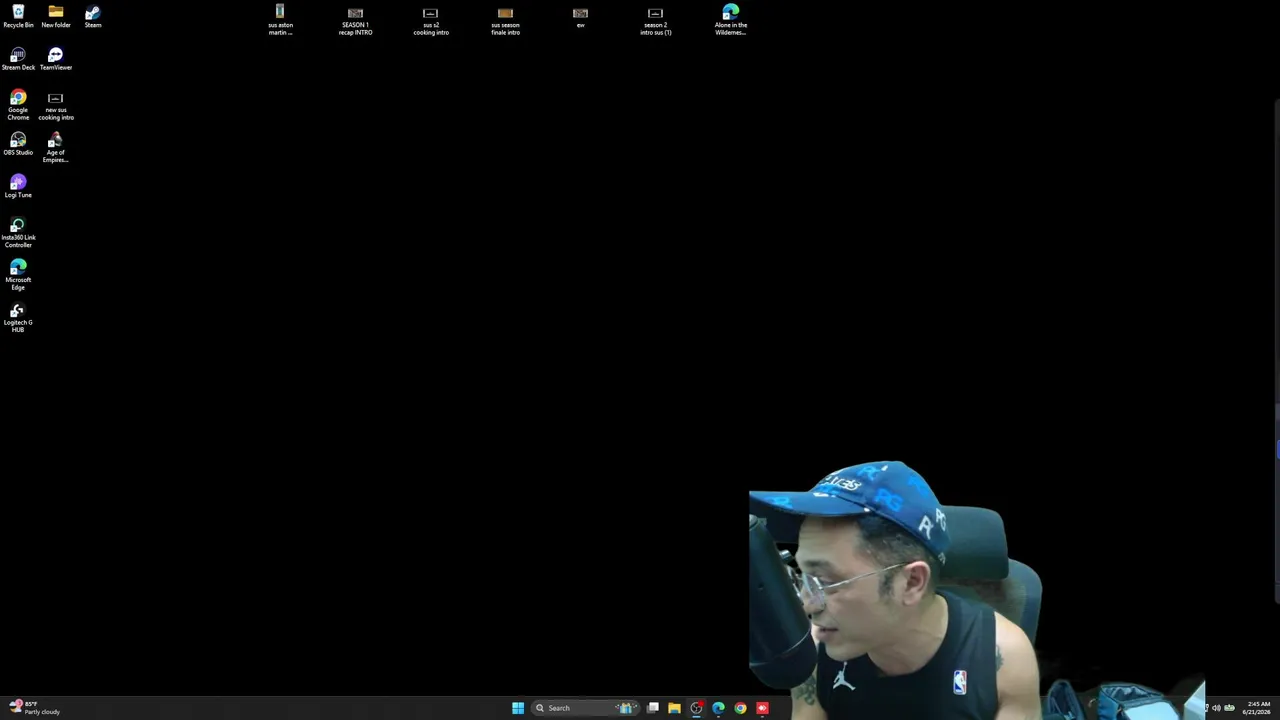Select the Steam desktop shortcut
The width and height of the screenshot is (1280, 720).
93,17
